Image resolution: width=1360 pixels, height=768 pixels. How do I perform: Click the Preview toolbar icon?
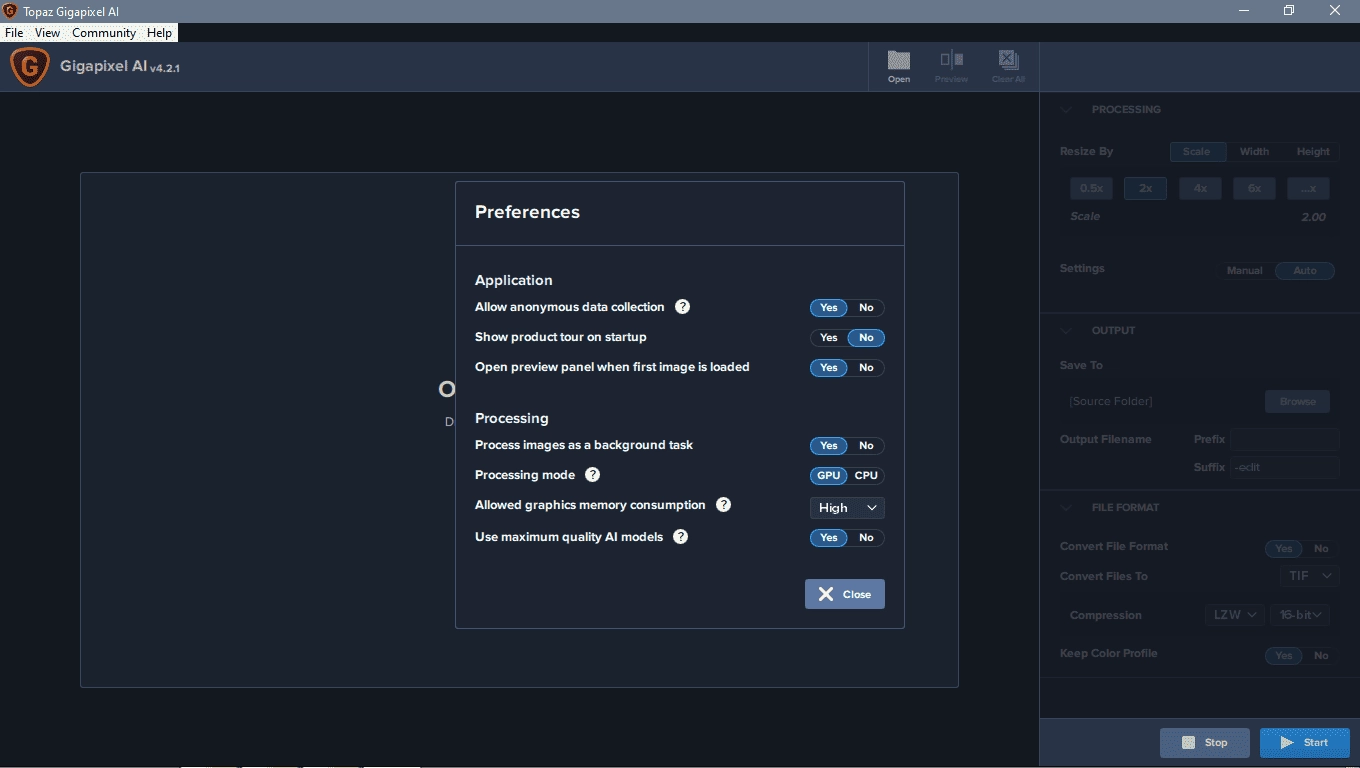tap(951, 67)
